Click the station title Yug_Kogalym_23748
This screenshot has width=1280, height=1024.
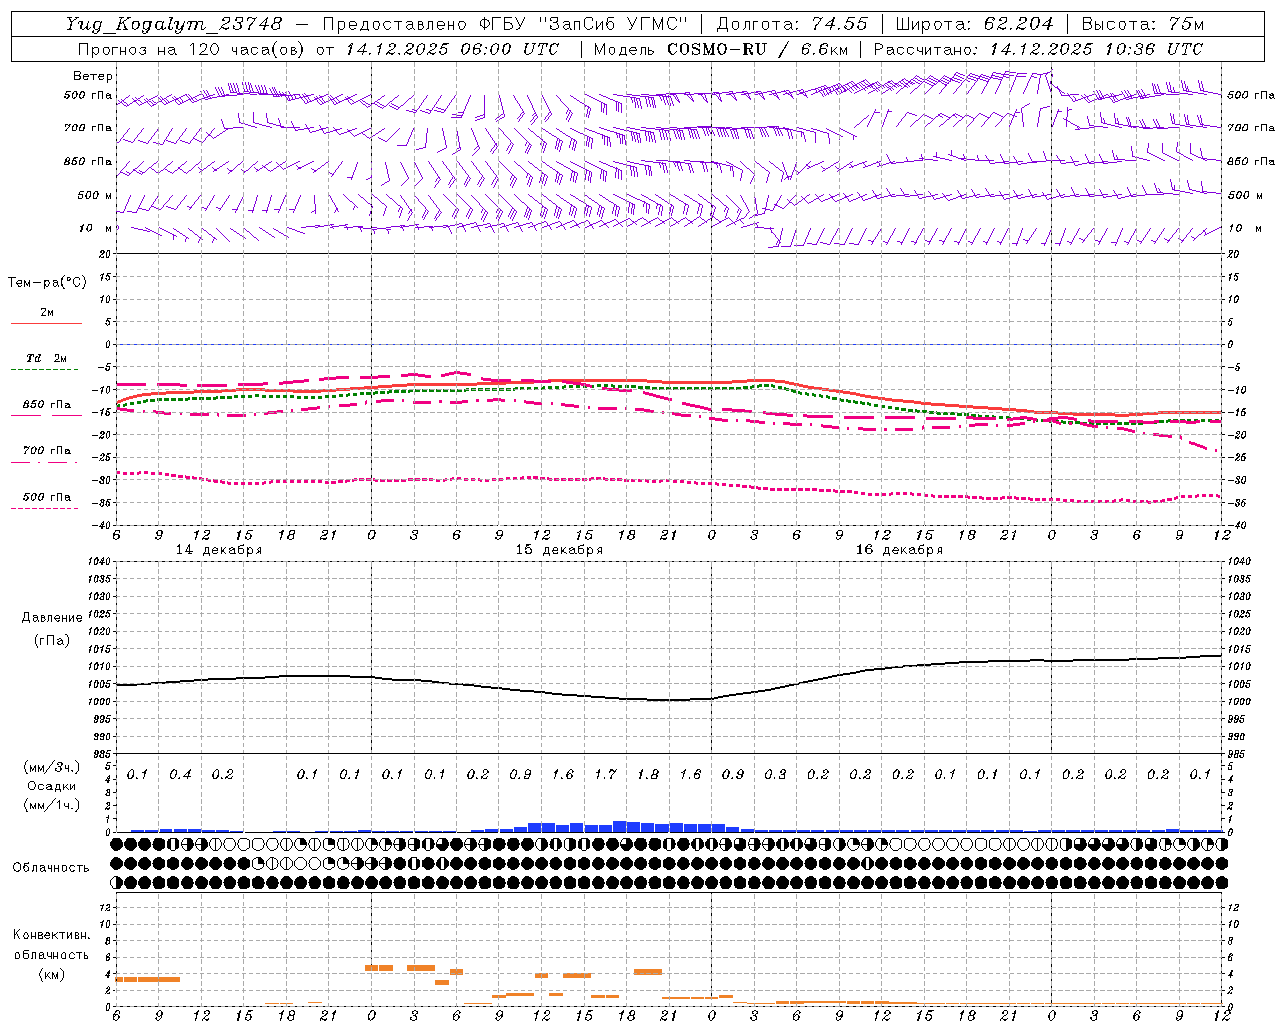[x=174, y=24]
